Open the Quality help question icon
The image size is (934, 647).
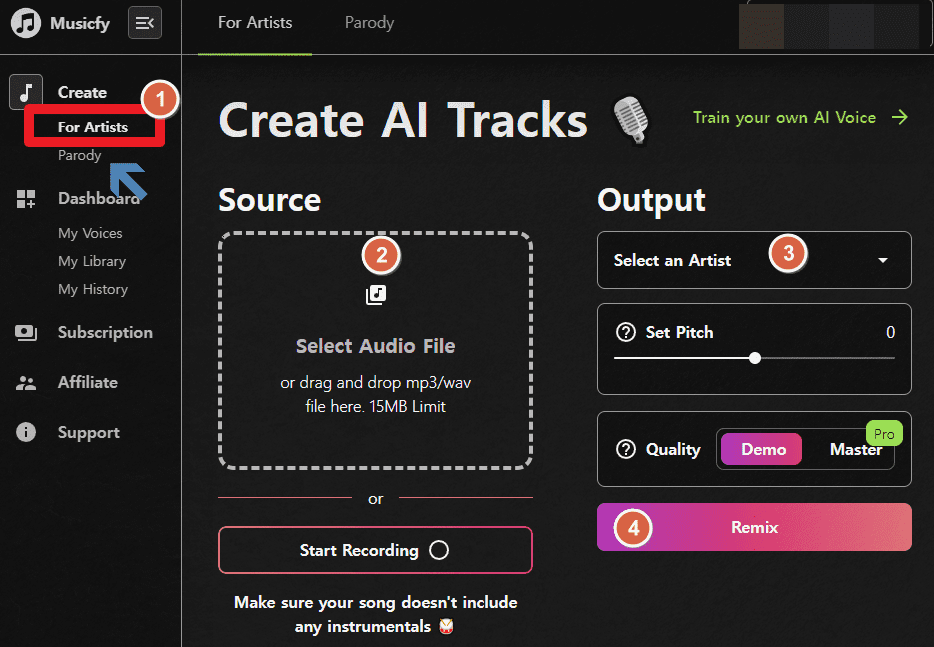pos(625,449)
